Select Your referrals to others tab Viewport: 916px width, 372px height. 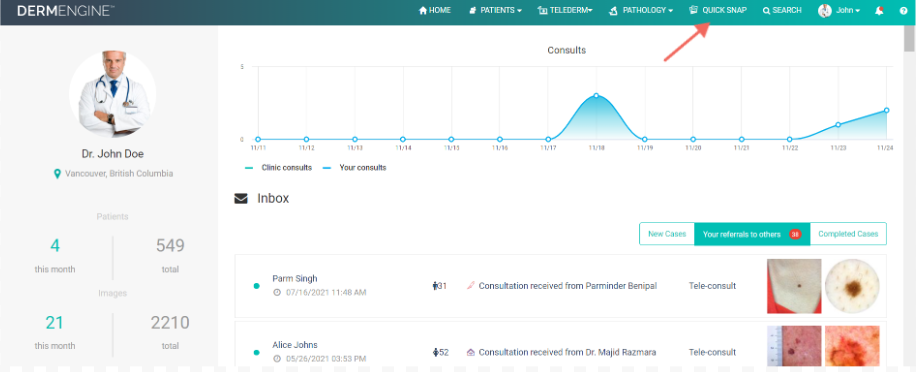pyautogui.click(x=752, y=234)
